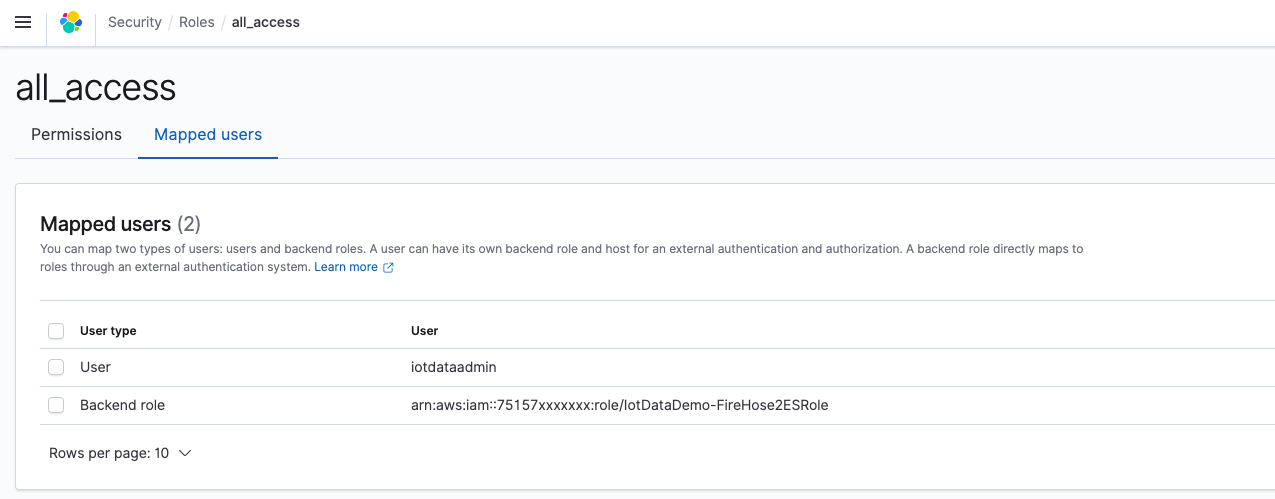The image size is (1275, 499).
Task: Sort by the User type column header
Action: (x=108, y=331)
